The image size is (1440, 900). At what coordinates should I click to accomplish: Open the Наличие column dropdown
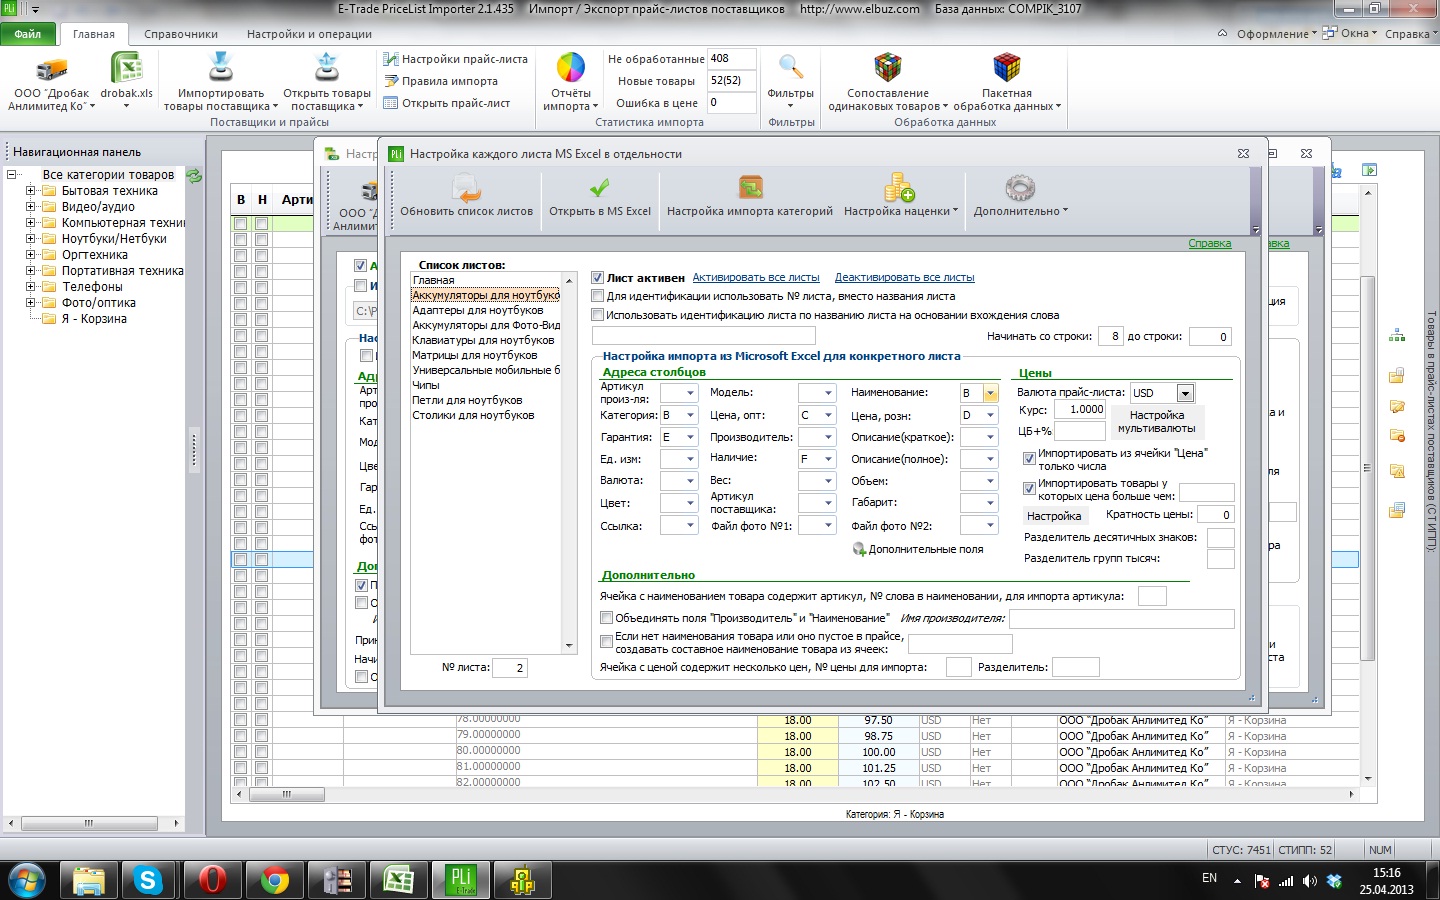click(x=828, y=459)
